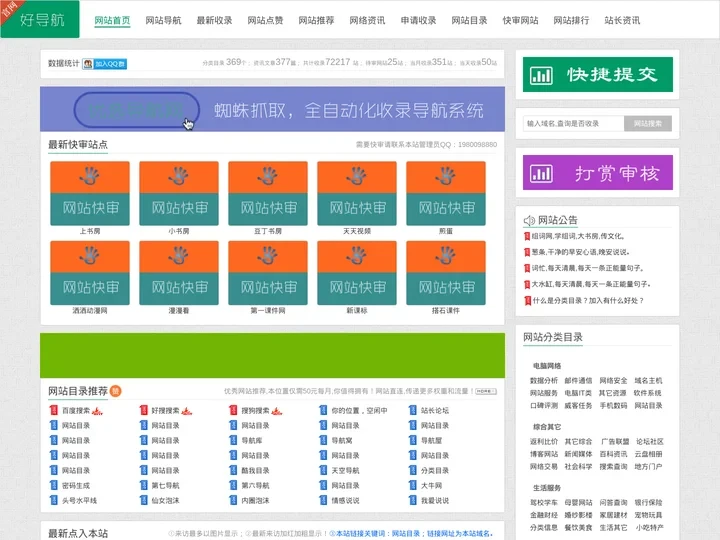Open the 宠物玩具 category

click(648, 515)
